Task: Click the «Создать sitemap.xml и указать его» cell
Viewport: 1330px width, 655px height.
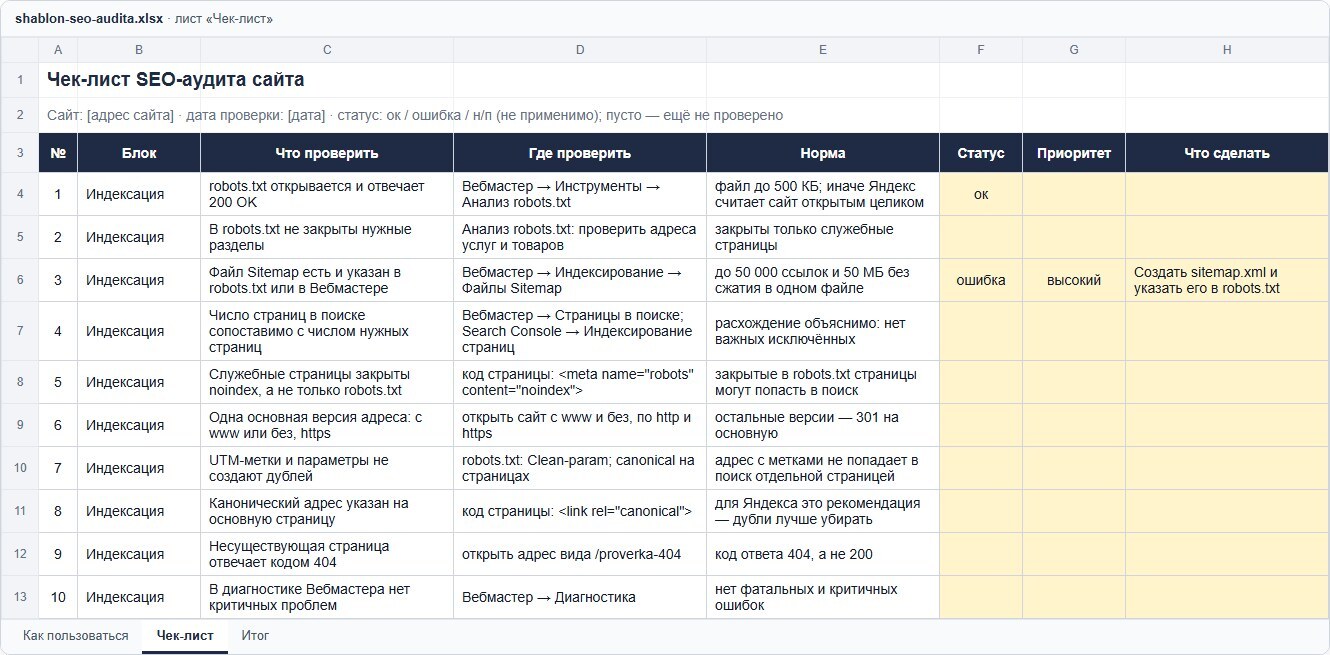Action: click(x=1227, y=280)
